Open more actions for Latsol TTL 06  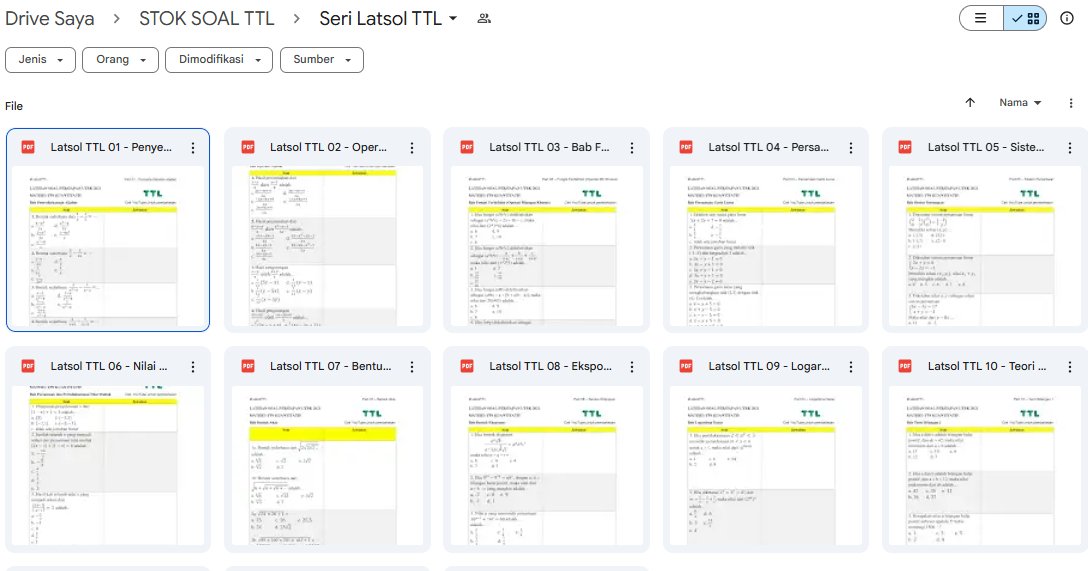pyautogui.click(x=193, y=367)
